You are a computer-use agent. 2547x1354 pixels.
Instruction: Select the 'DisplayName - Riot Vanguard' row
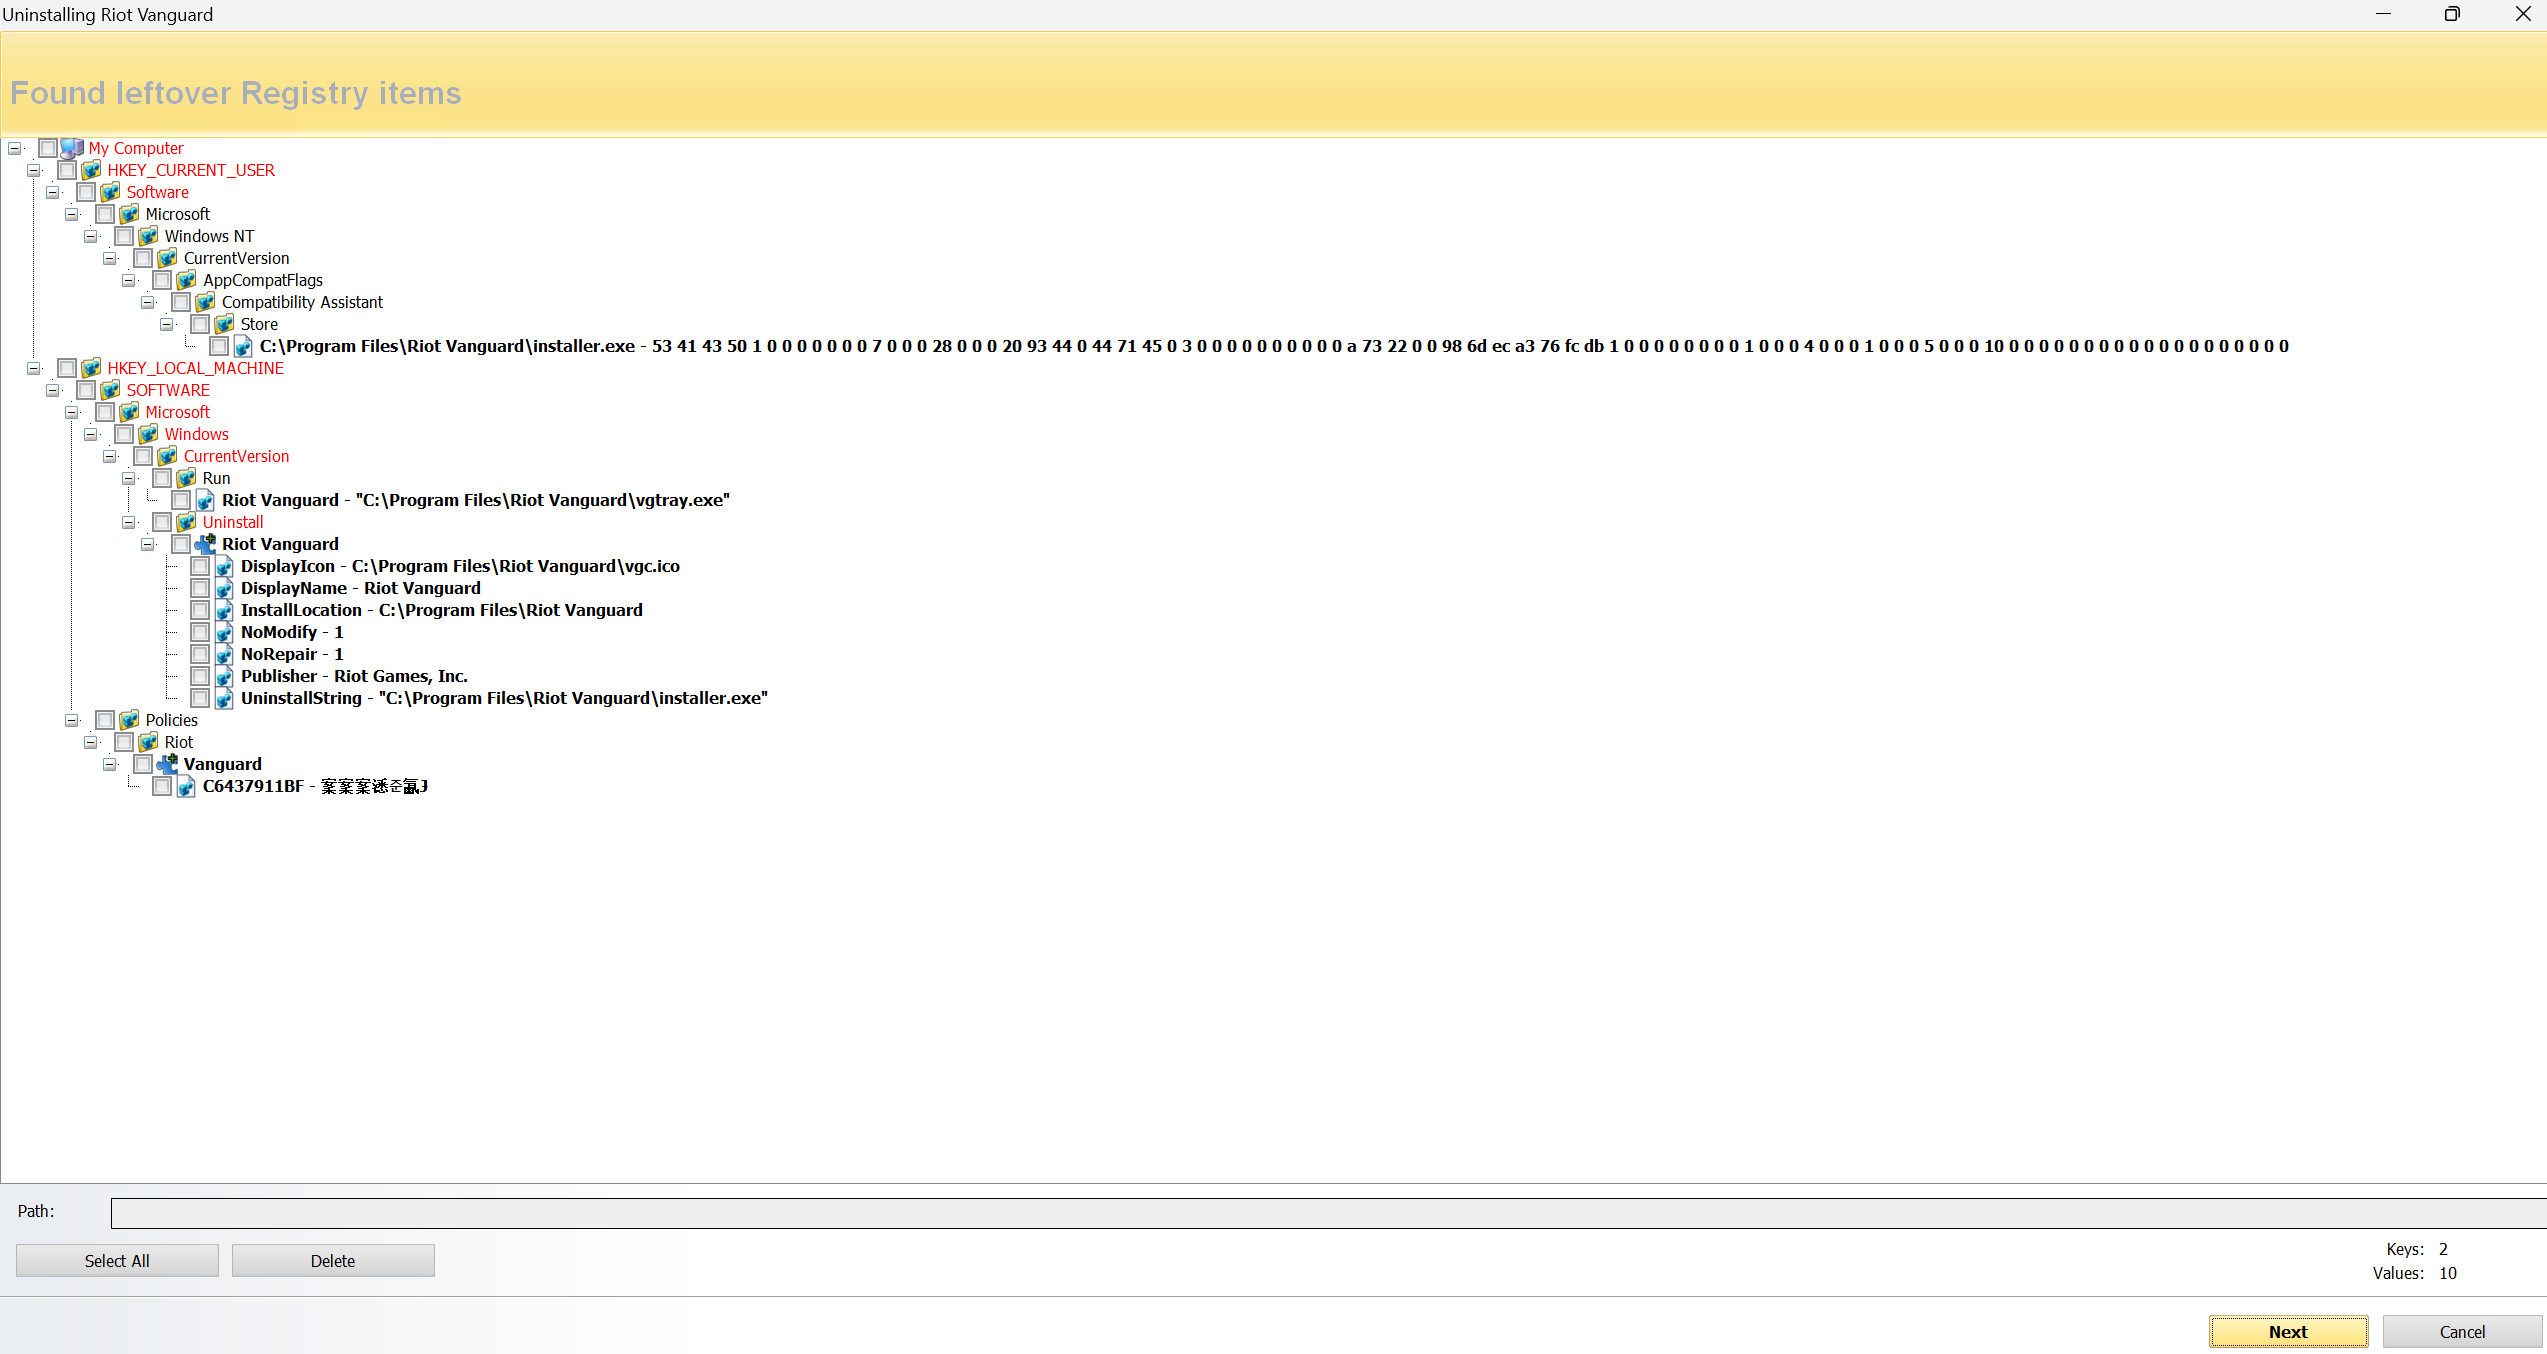(x=361, y=588)
